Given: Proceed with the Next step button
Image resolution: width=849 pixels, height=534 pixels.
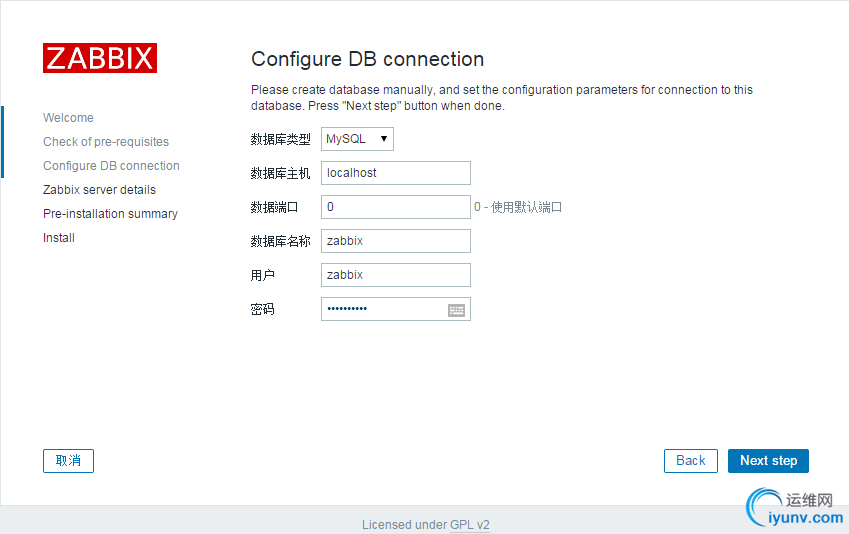Looking at the screenshot, I should pos(768,461).
